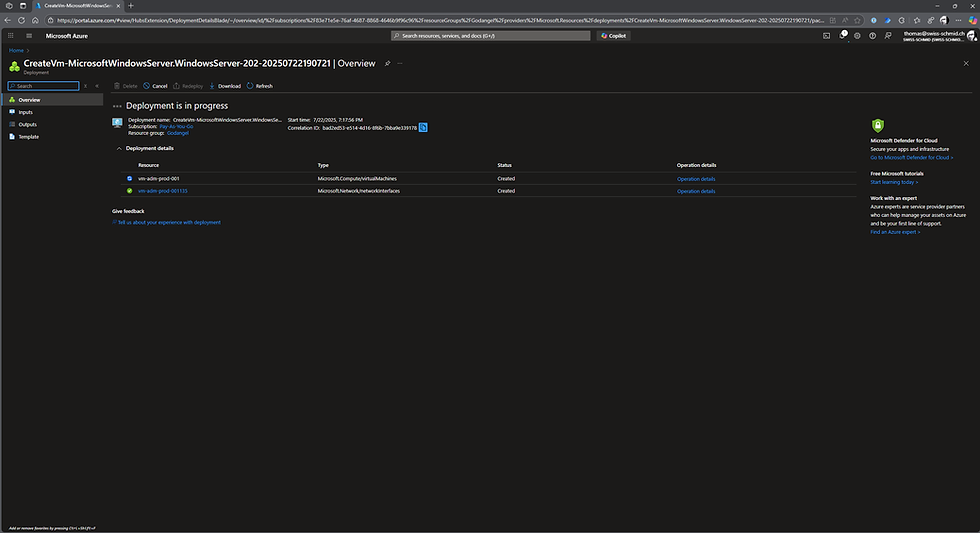Screen dimensions: 980x533
Task: Go to Microsoft Defender for Cloud
Action: click(x=911, y=157)
